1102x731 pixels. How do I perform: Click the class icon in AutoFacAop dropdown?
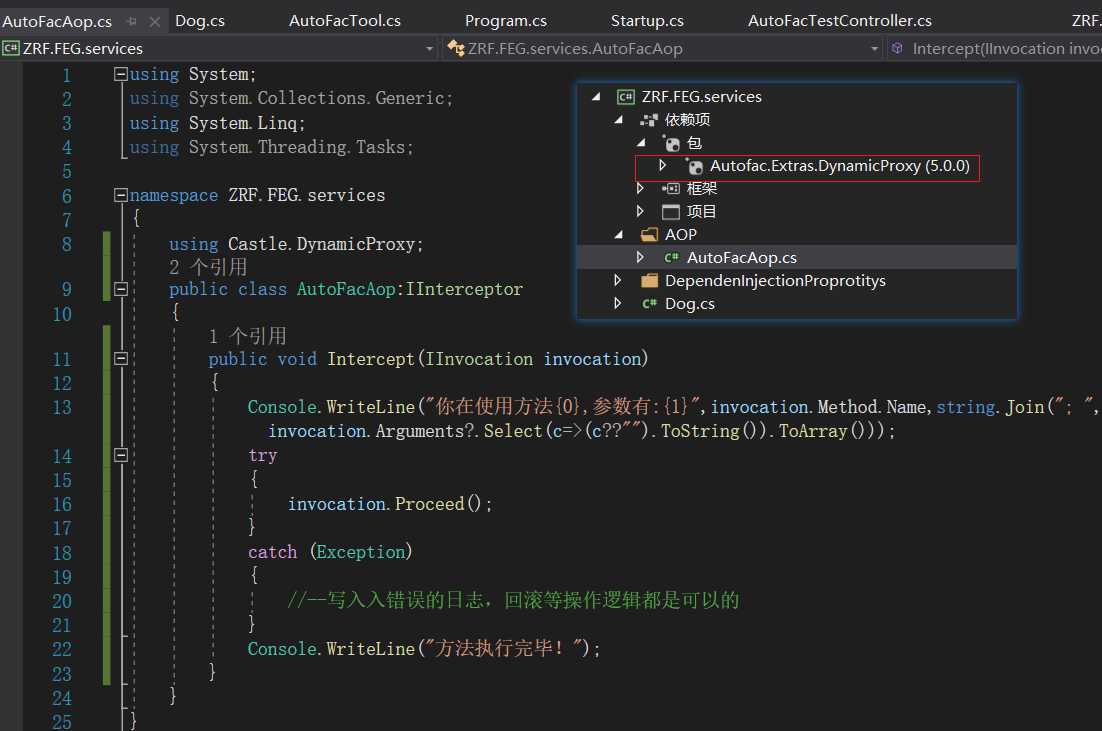click(x=456, y=48)
